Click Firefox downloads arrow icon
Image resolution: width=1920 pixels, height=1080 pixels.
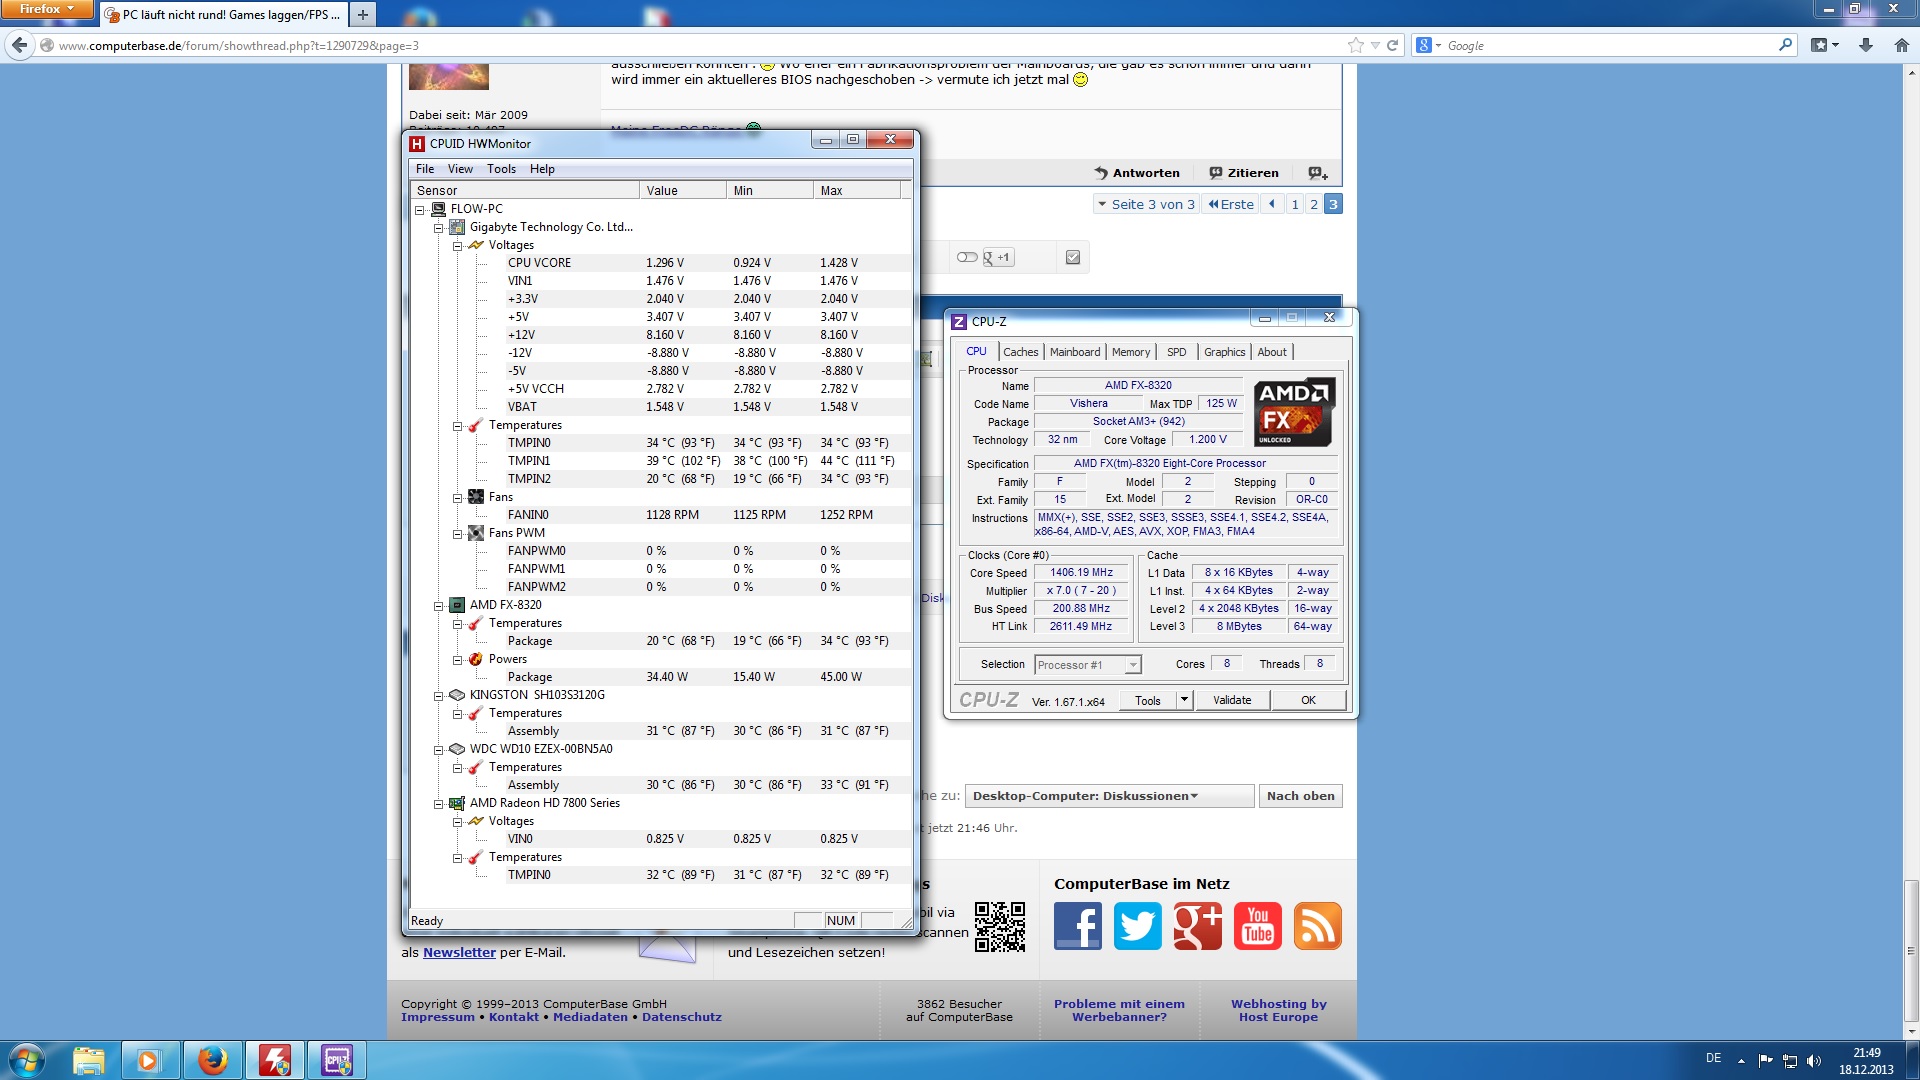click(x=1865, y=45)
